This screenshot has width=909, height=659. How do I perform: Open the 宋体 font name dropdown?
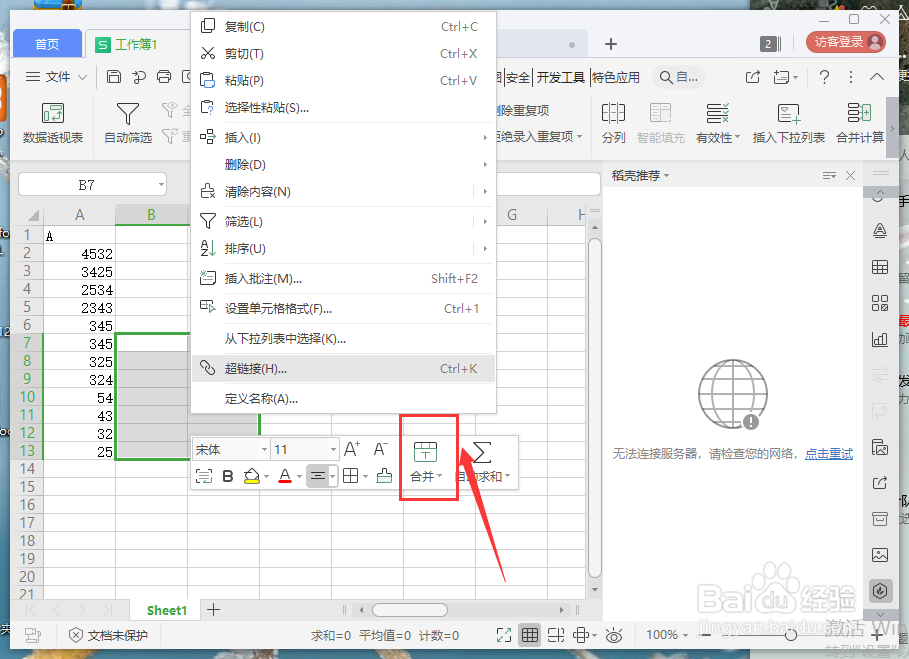click(230, 448)
